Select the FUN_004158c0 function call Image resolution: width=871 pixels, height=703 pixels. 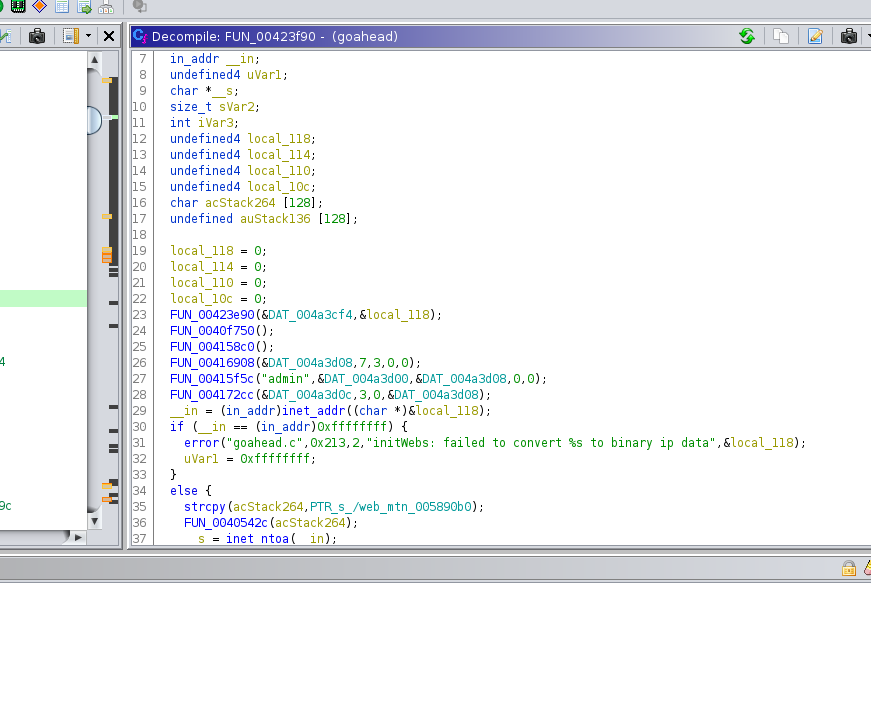tap(212, 347)
